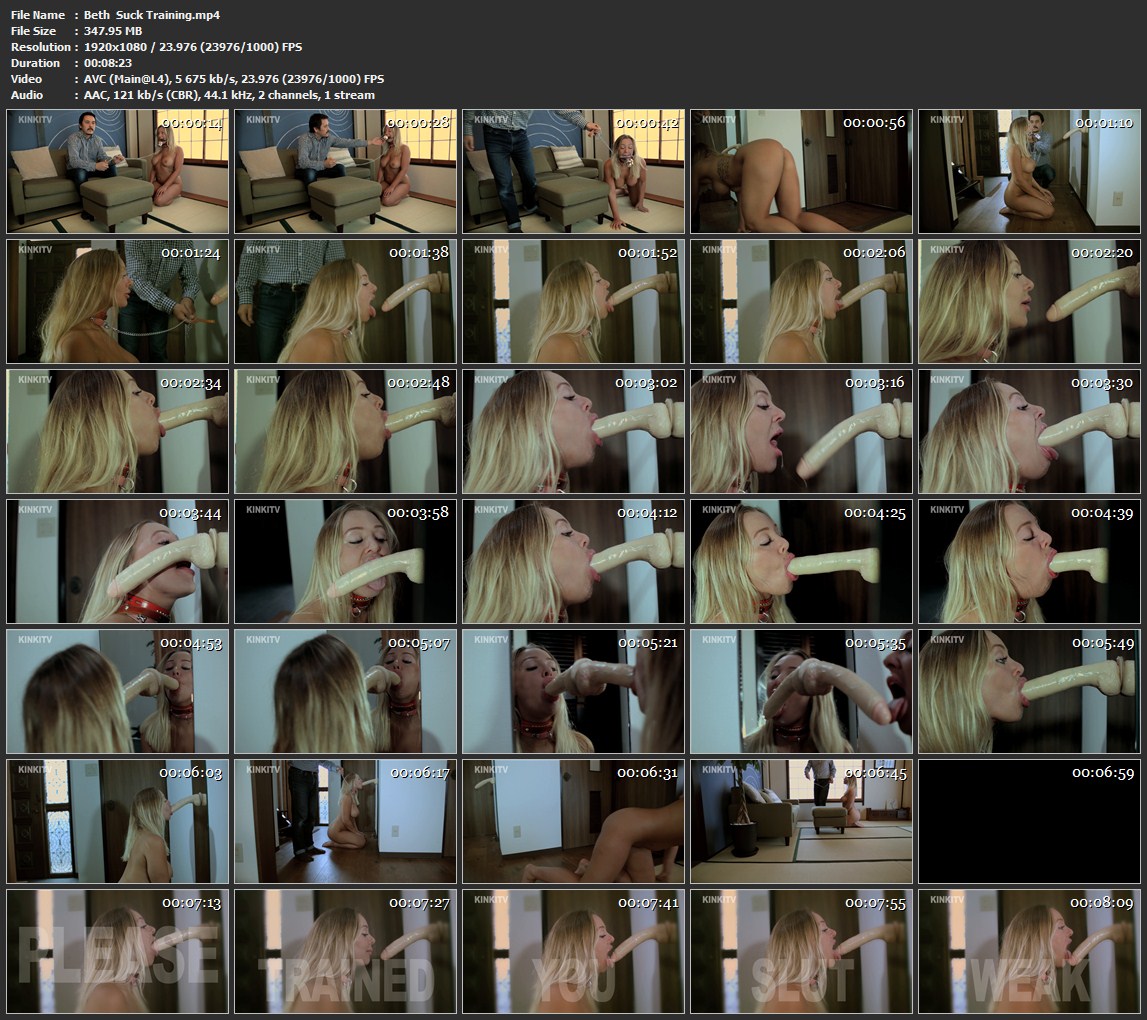Click the Duration value 00:08:23

[x=112, y=63]
